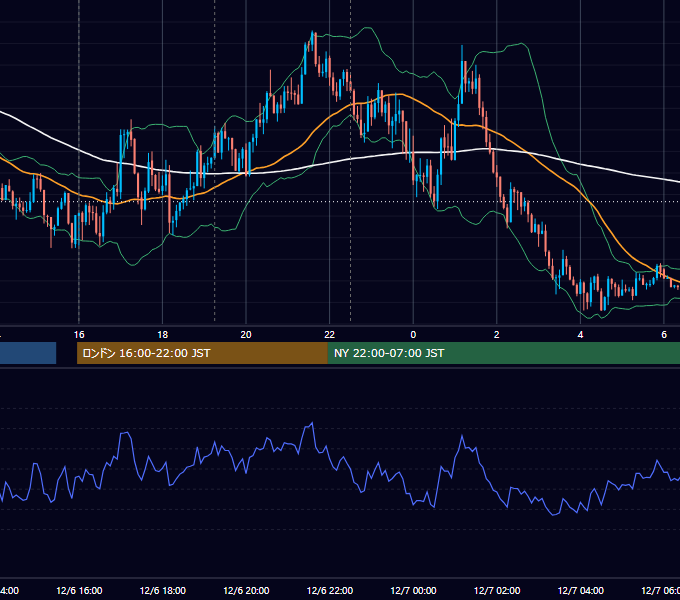This screenshot has height=600, width=680.
Task: Click the NY 22:00-07:00 JST session bar
Action: point(503,353)
